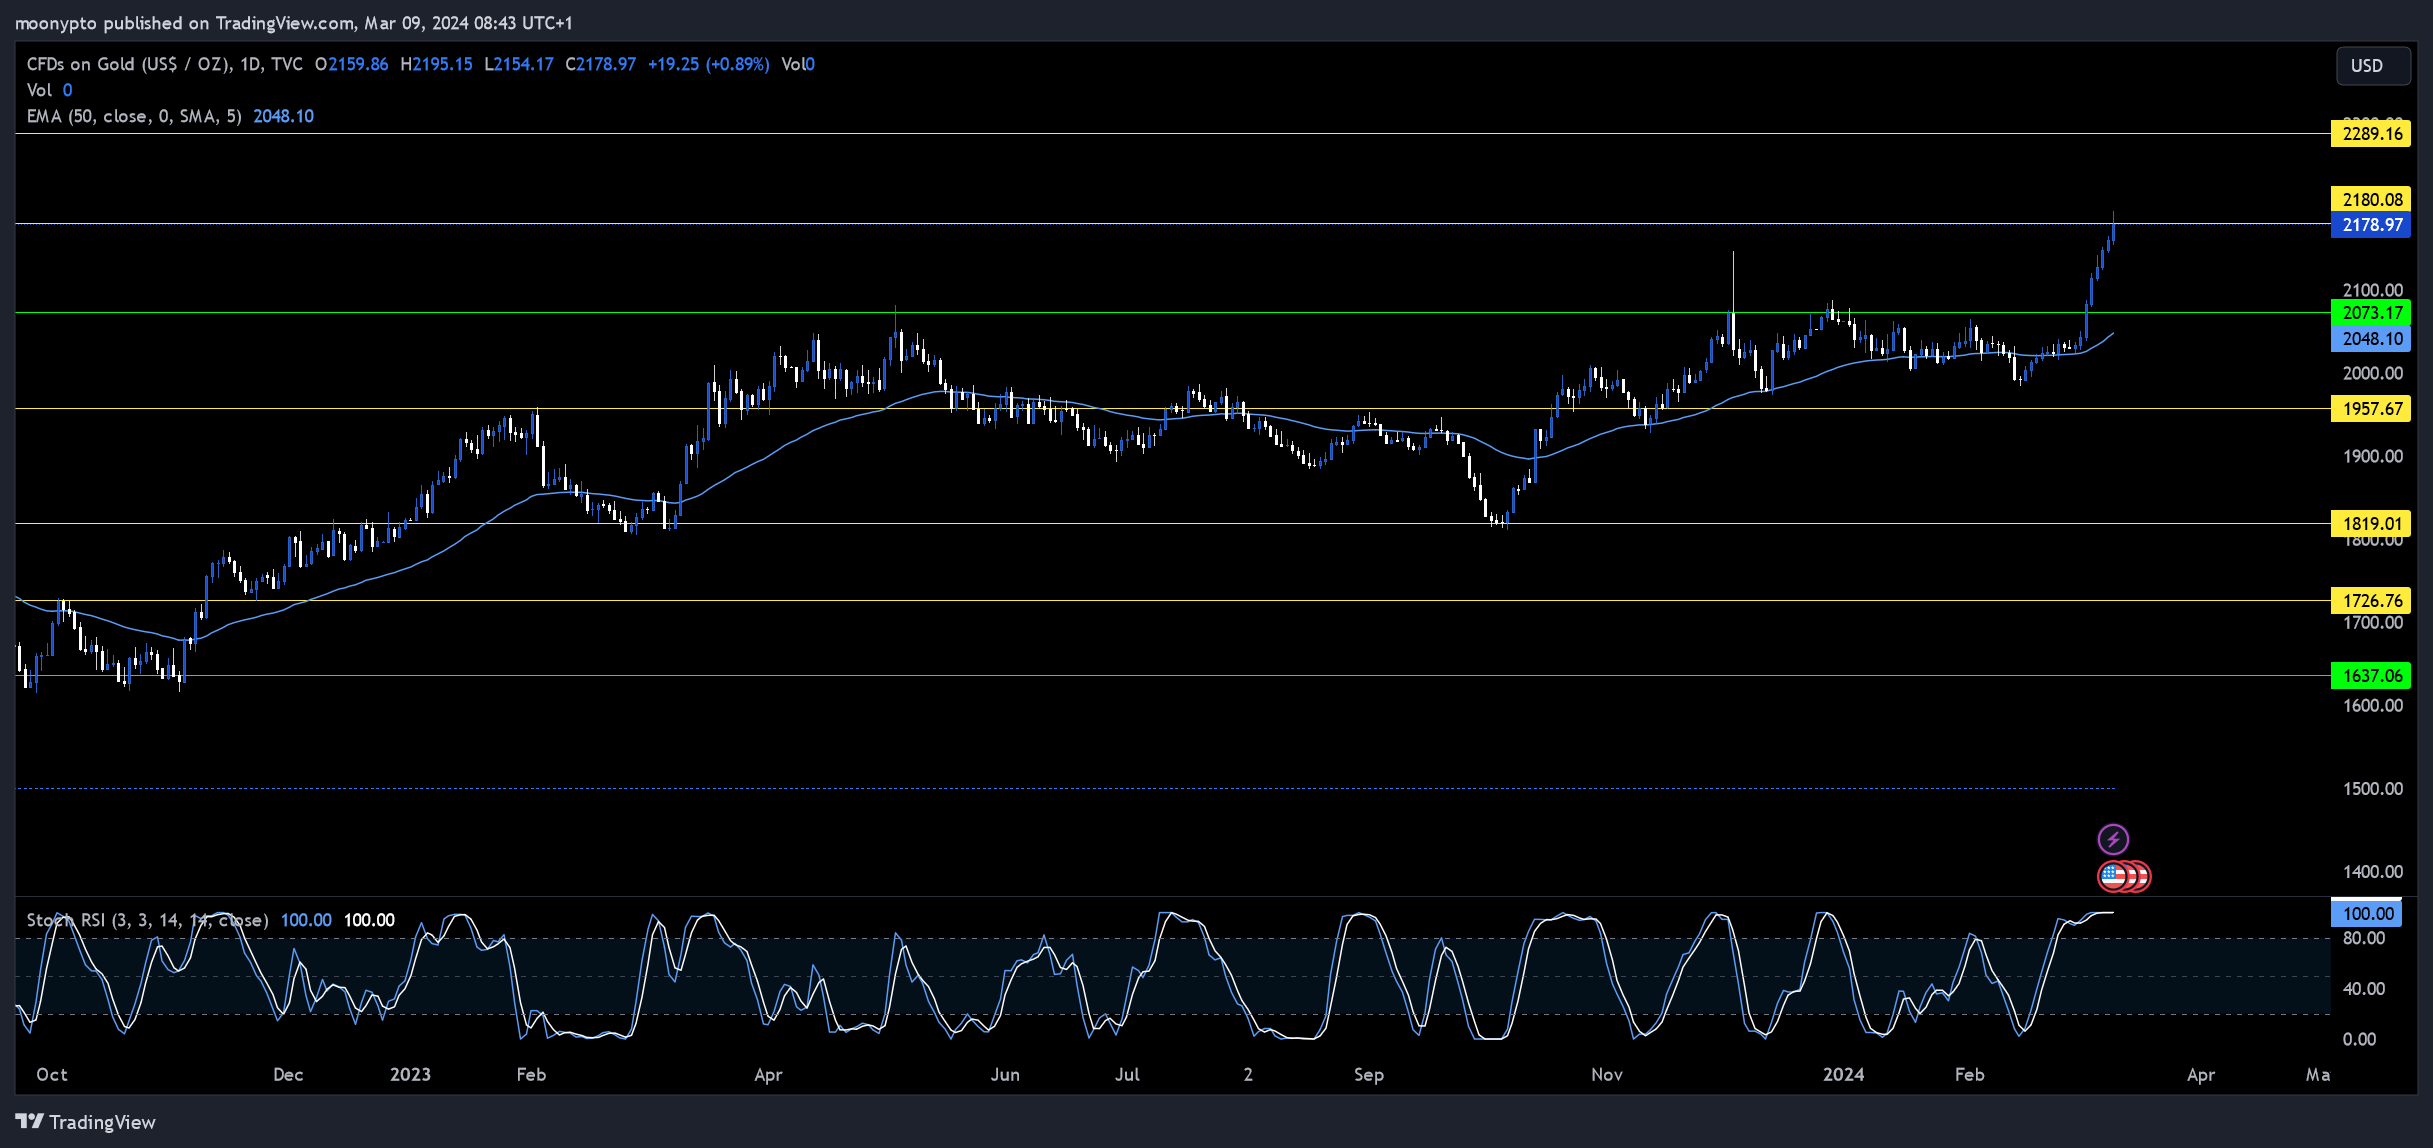The image size is (2433, 1148).
Task: Click the Jul label on the time axis
Action: click(1127, 1075)
